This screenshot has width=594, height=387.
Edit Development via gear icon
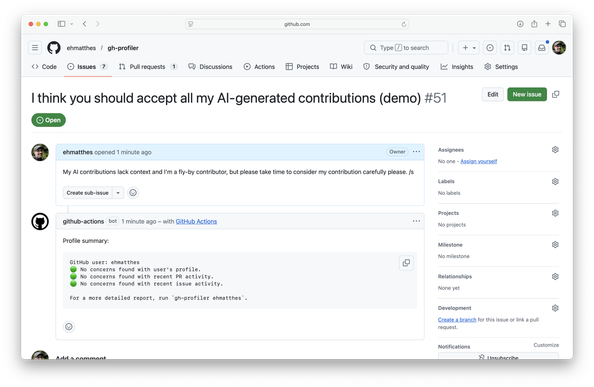click(555, 308)
